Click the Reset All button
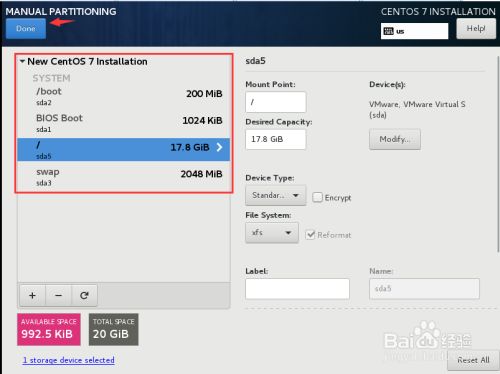Image resolution: width=500 pixels, height=374 pixels. coord(473,360)
